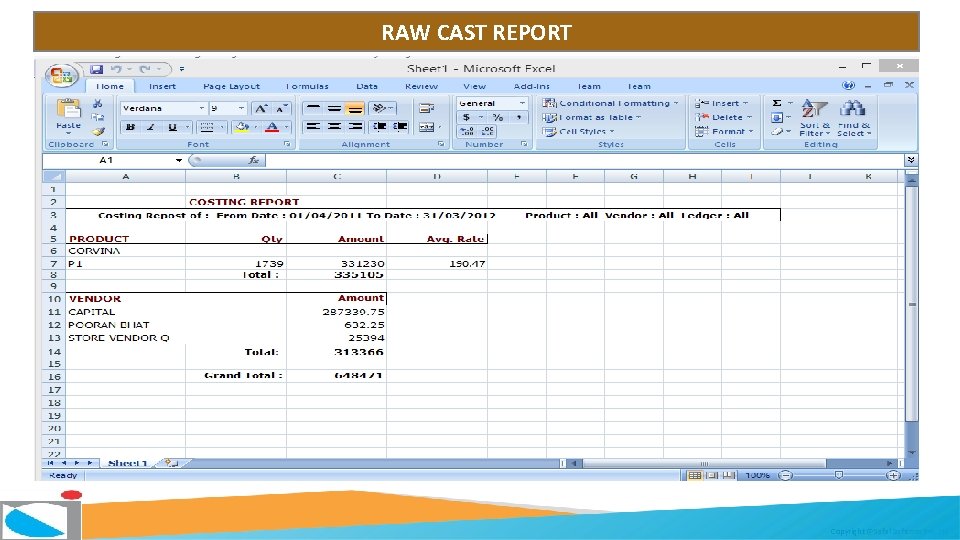The image size is (960, 540).
Task: Click Zoom In plus button
Action: pyautogui.click(x=893, y=476)
